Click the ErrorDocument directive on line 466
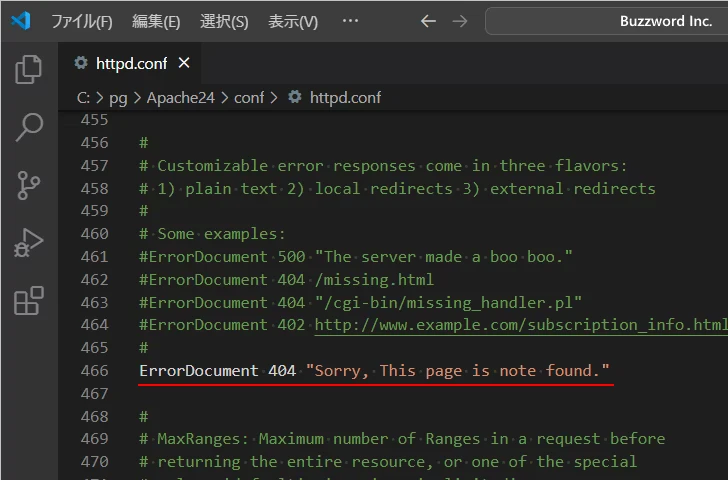The width and height of the screenshot is (728, 480). pyautogui.click(x=199, y=370)
